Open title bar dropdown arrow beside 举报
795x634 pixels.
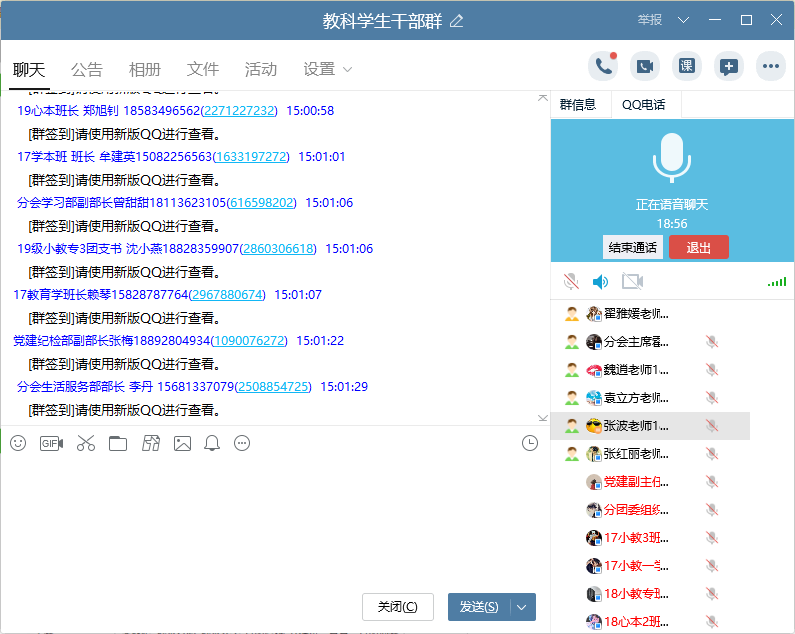tap(684, 20)
